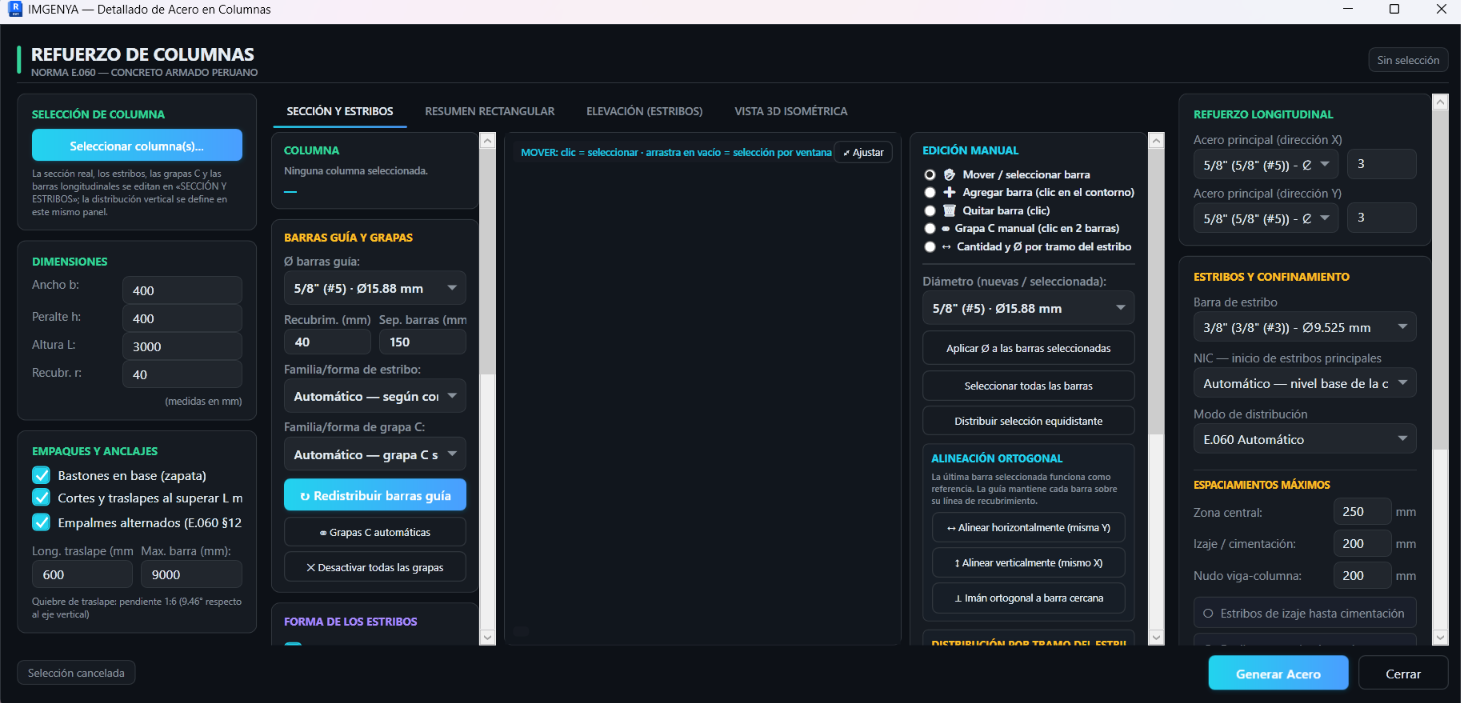Open Familia/forma de grapa C dropdown

tap(375, 454)
